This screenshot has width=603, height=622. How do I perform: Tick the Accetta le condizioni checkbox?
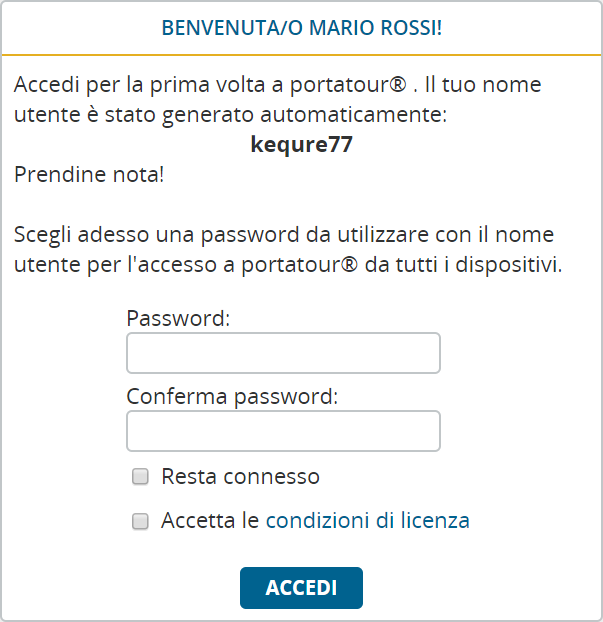coord(140,521)
